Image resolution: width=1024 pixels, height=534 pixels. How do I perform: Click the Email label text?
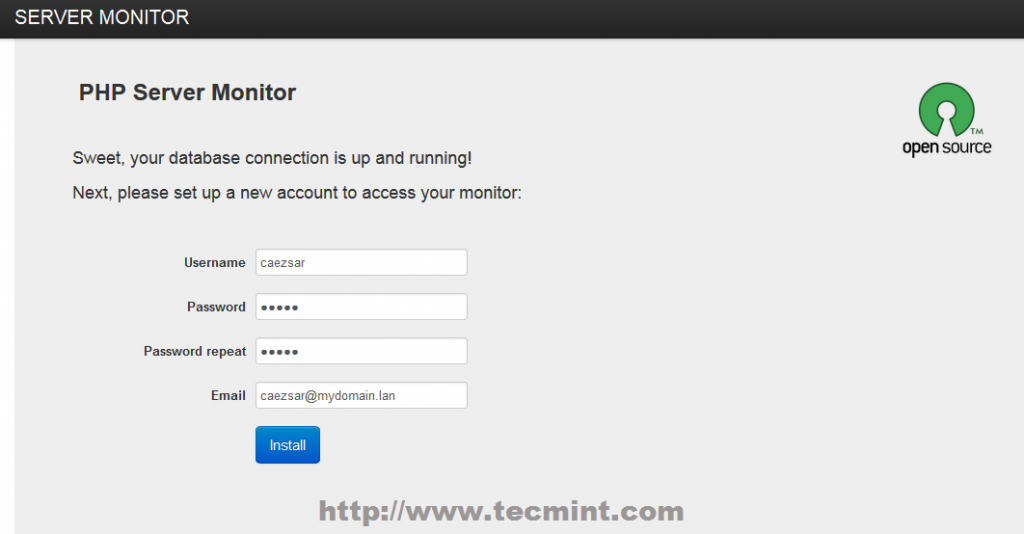(228, 396)
